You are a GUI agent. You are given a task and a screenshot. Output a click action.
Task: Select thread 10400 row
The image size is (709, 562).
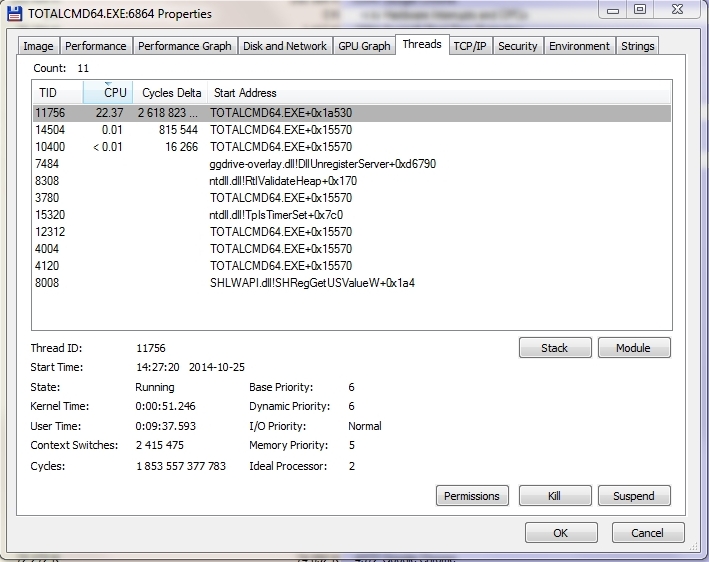coord(352,147)
